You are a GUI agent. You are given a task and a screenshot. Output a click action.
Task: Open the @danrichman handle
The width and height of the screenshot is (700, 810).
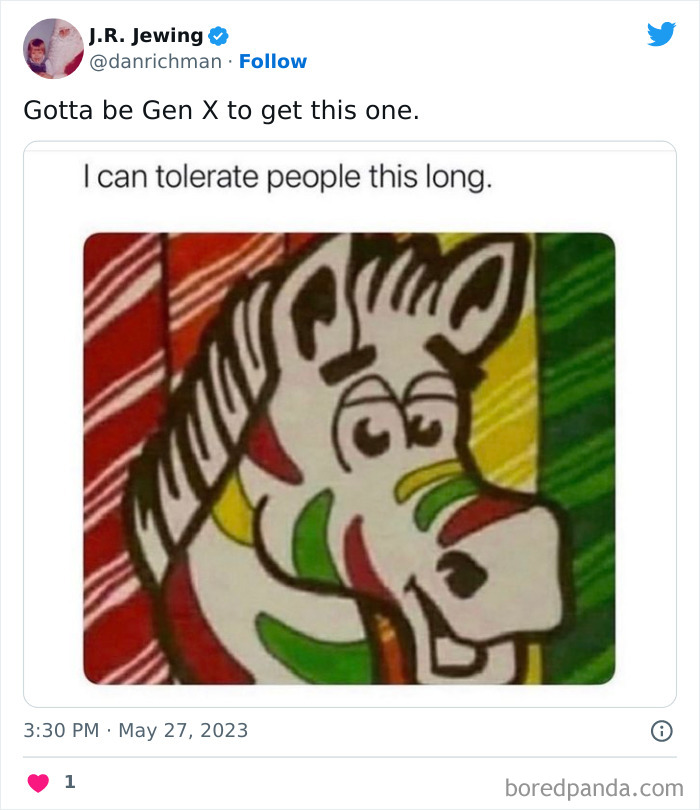(155, 61)
